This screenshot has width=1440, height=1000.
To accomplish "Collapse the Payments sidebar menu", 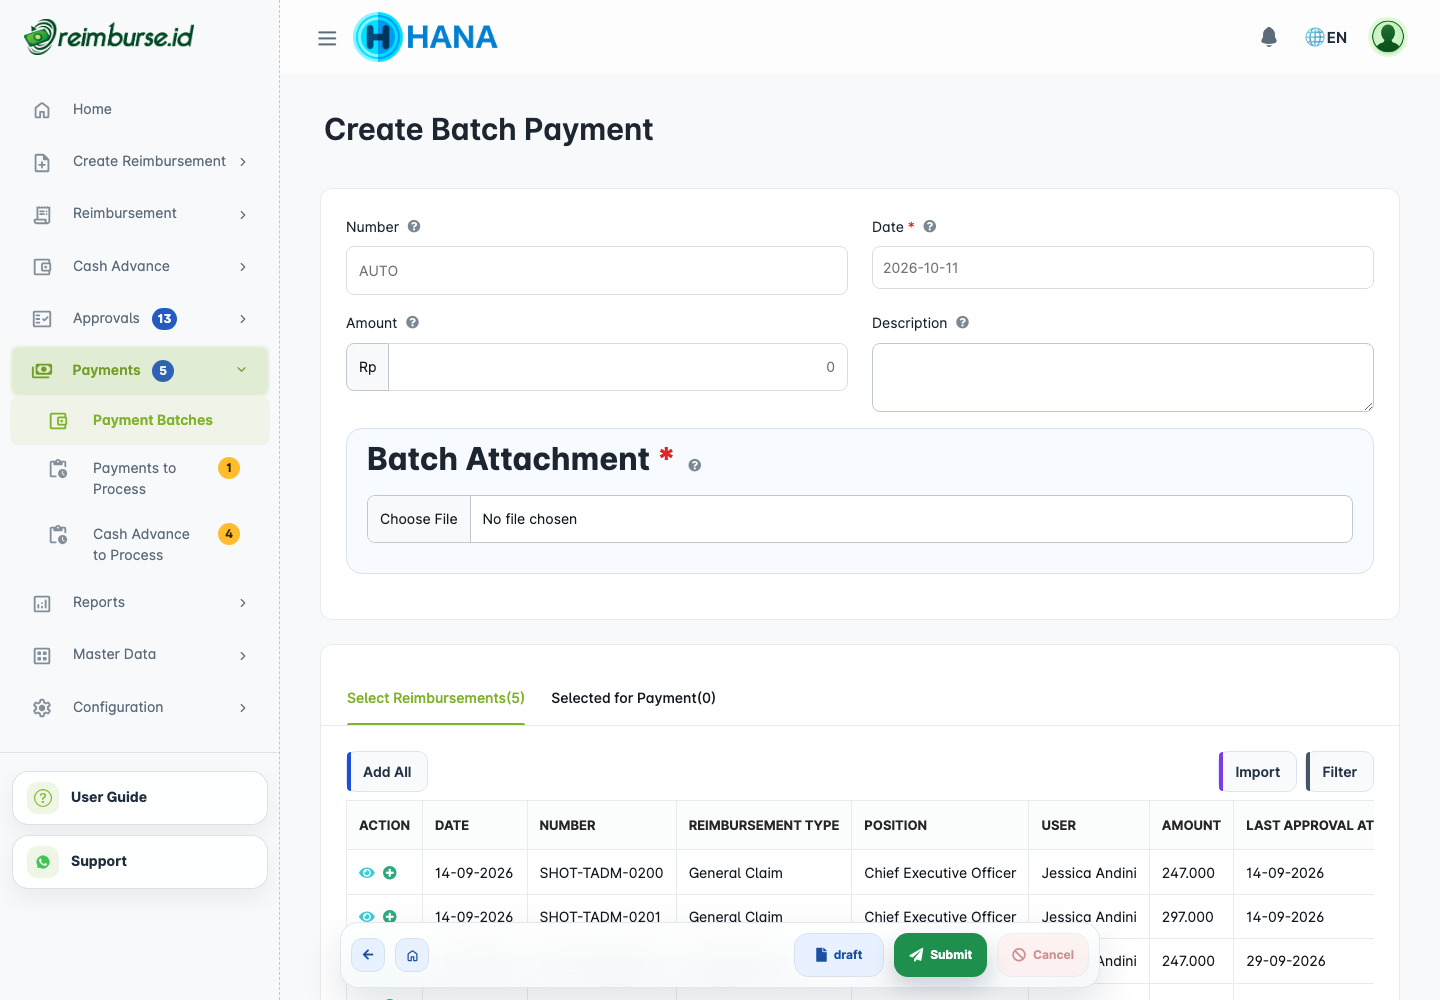I will tap(140, 370).
